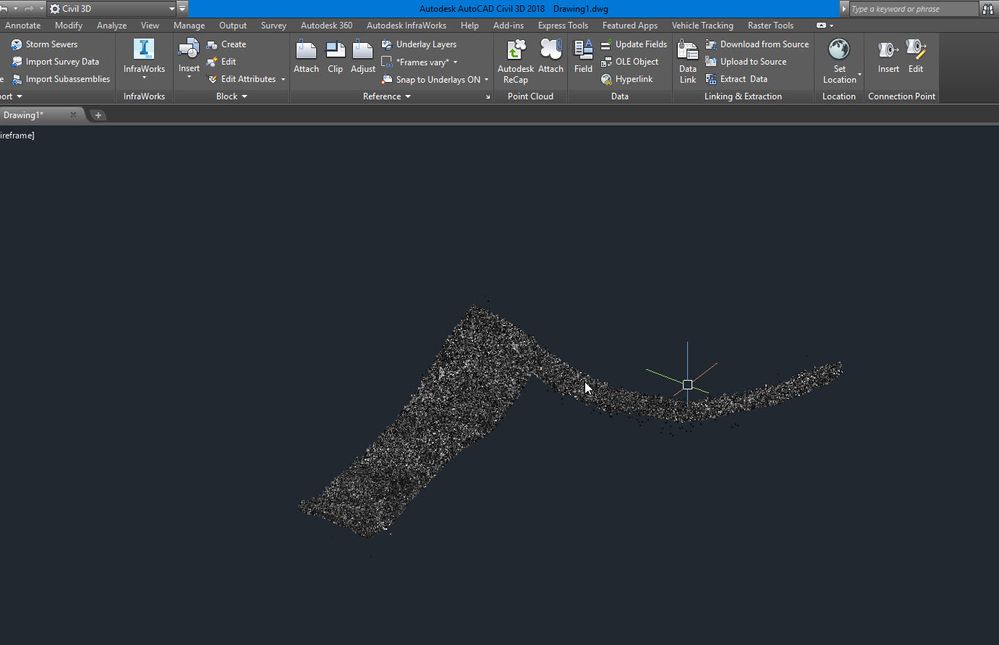Screen dimensions: 999x645
Task: Add a new drawing tab
Action: [98, 115]
